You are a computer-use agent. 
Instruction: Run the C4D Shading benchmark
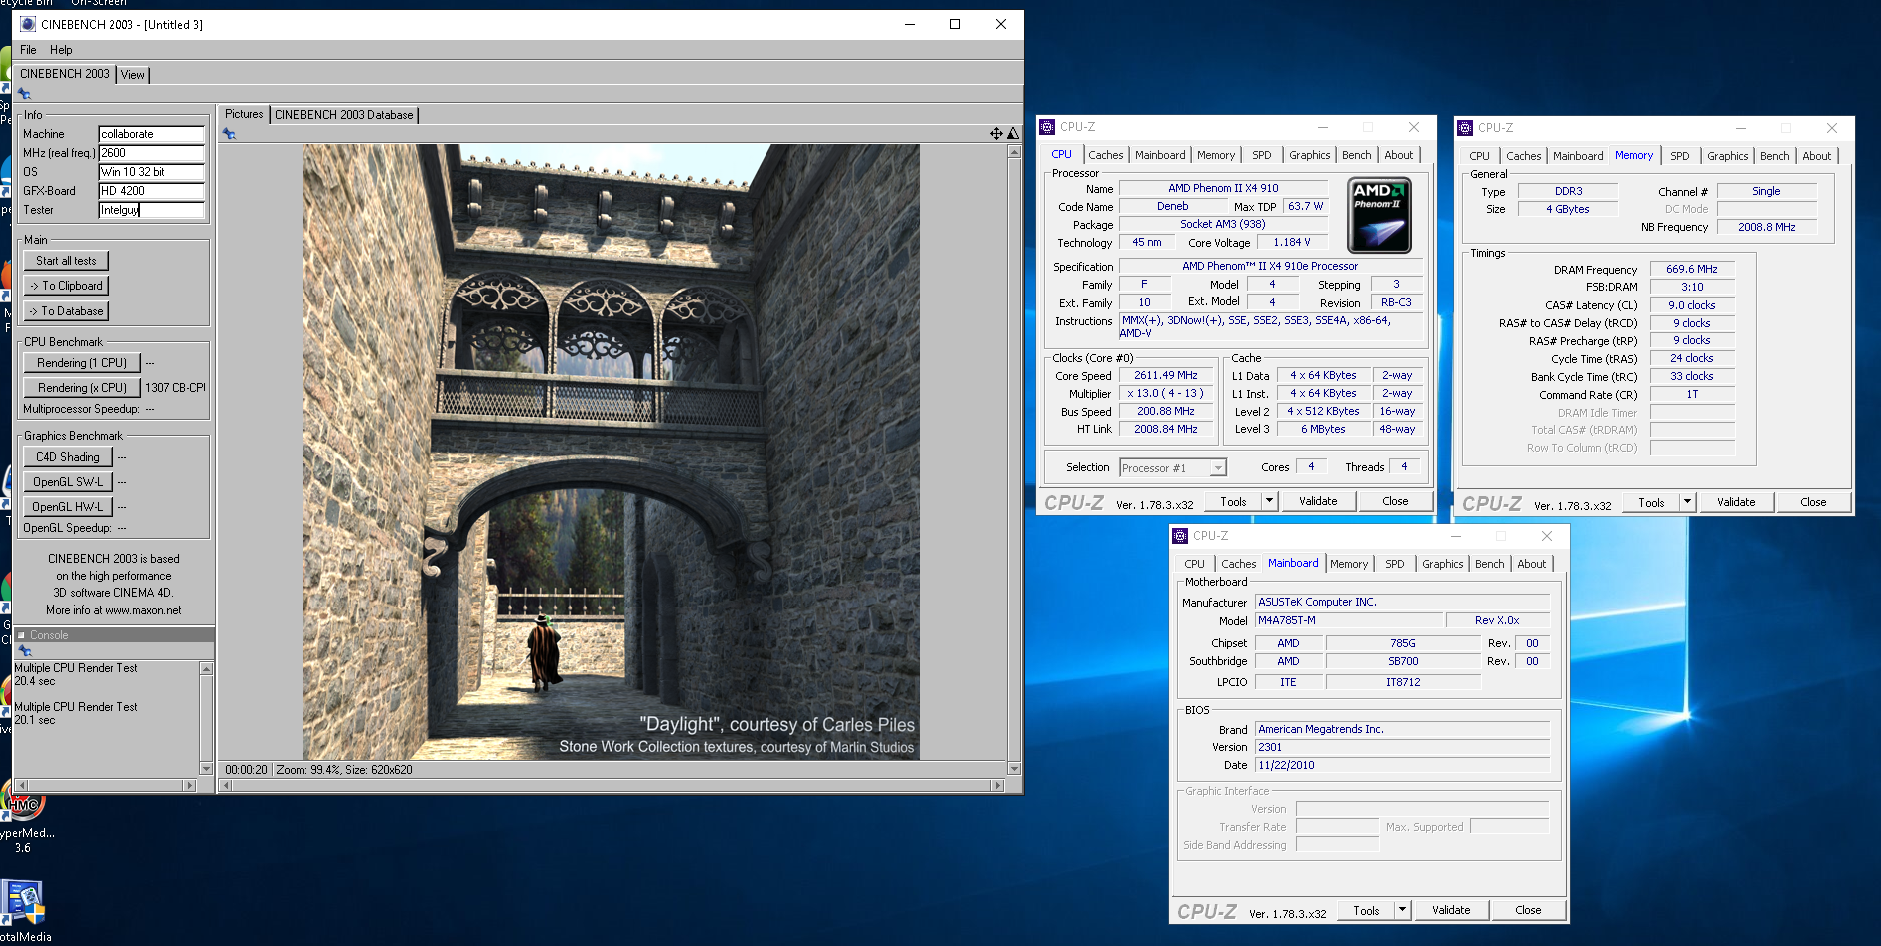tap(68, 457)
